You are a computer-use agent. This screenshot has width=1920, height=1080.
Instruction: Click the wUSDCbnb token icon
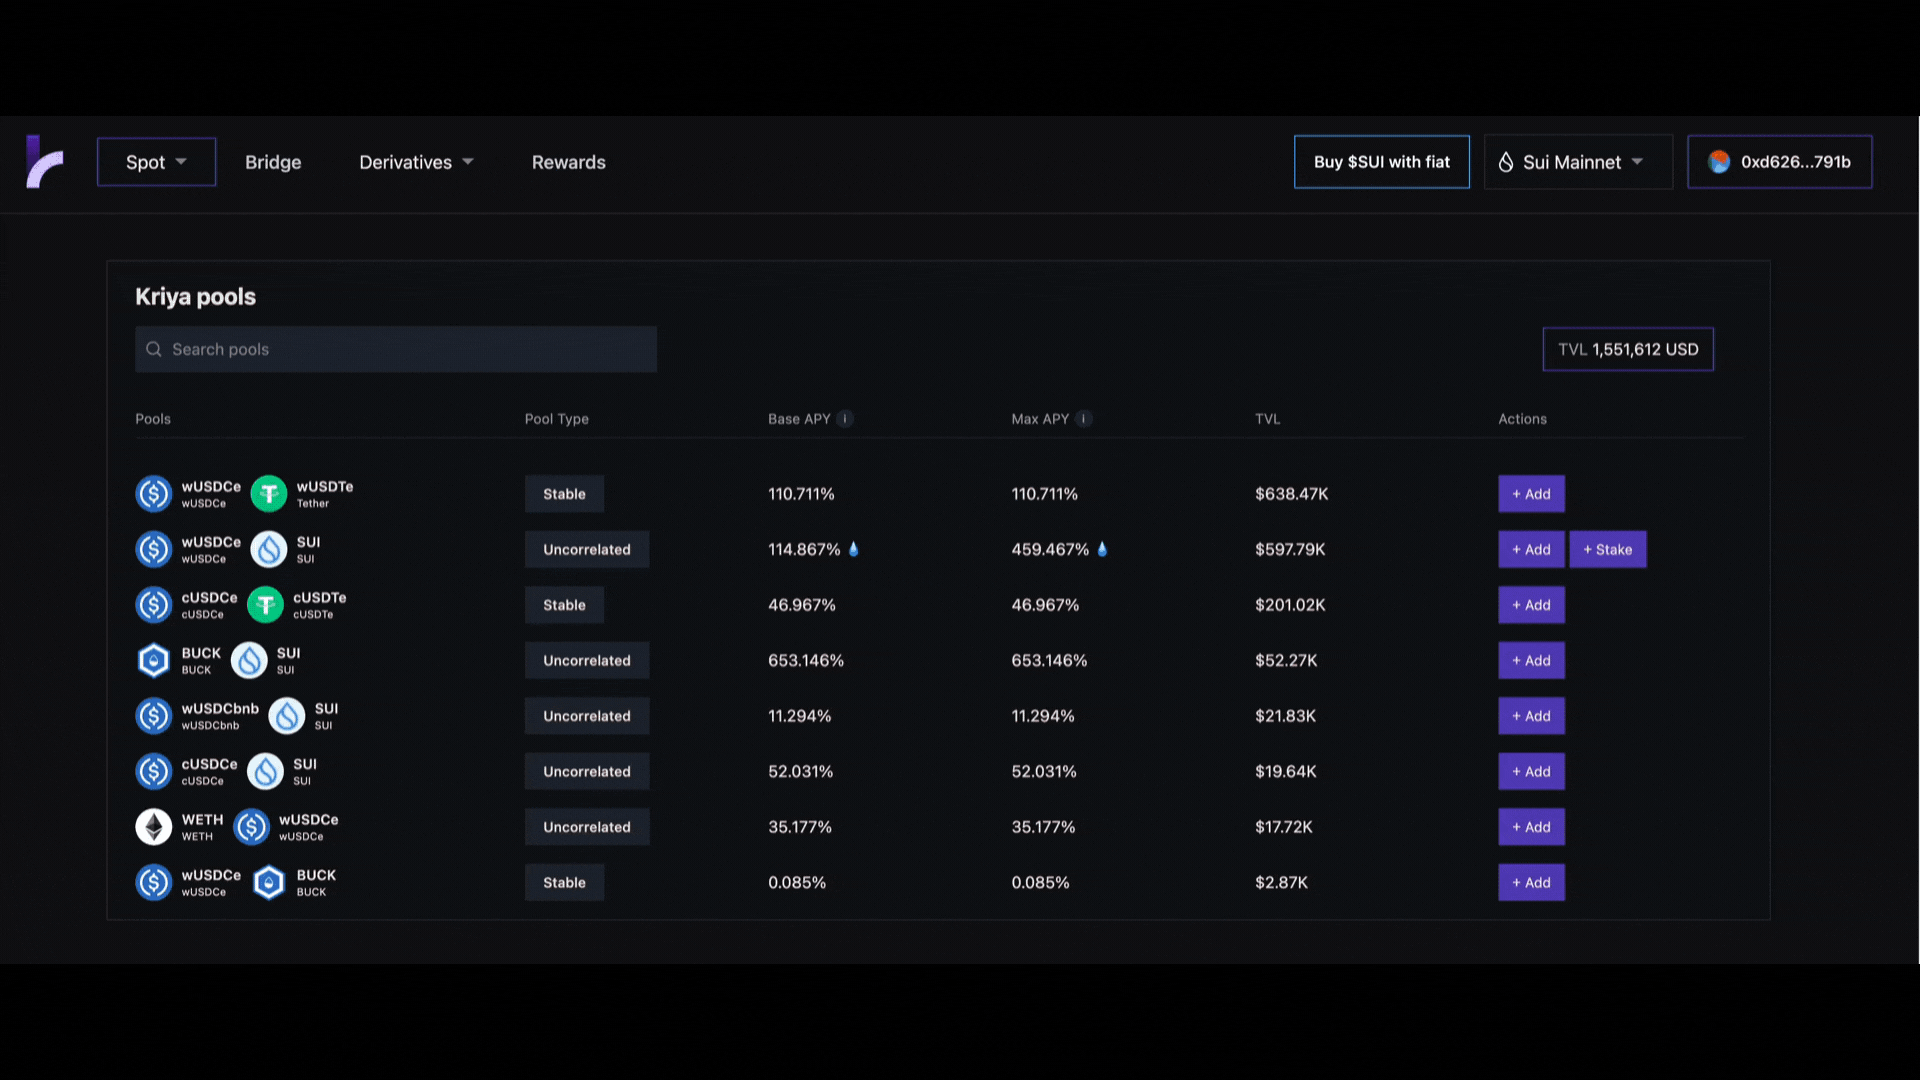pos(154,716)
